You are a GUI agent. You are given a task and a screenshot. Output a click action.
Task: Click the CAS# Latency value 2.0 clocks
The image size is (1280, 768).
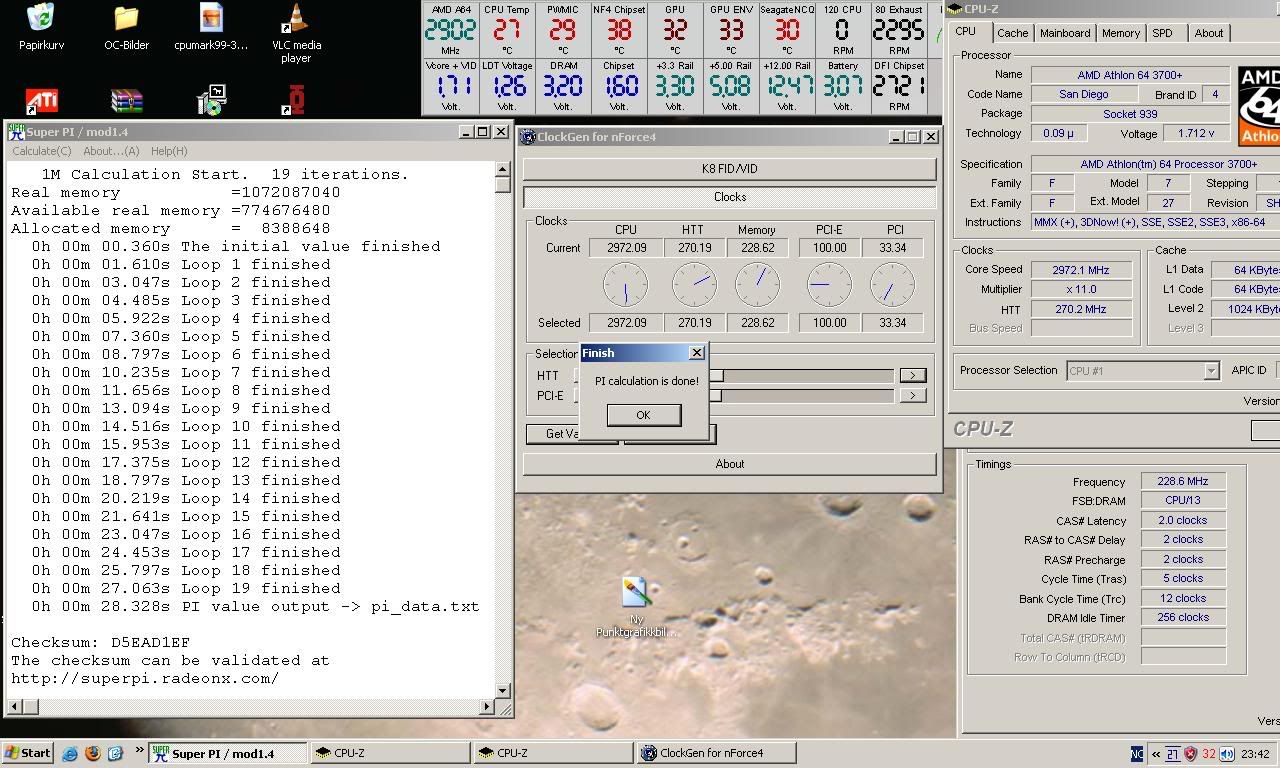[x=1182, y=520]
